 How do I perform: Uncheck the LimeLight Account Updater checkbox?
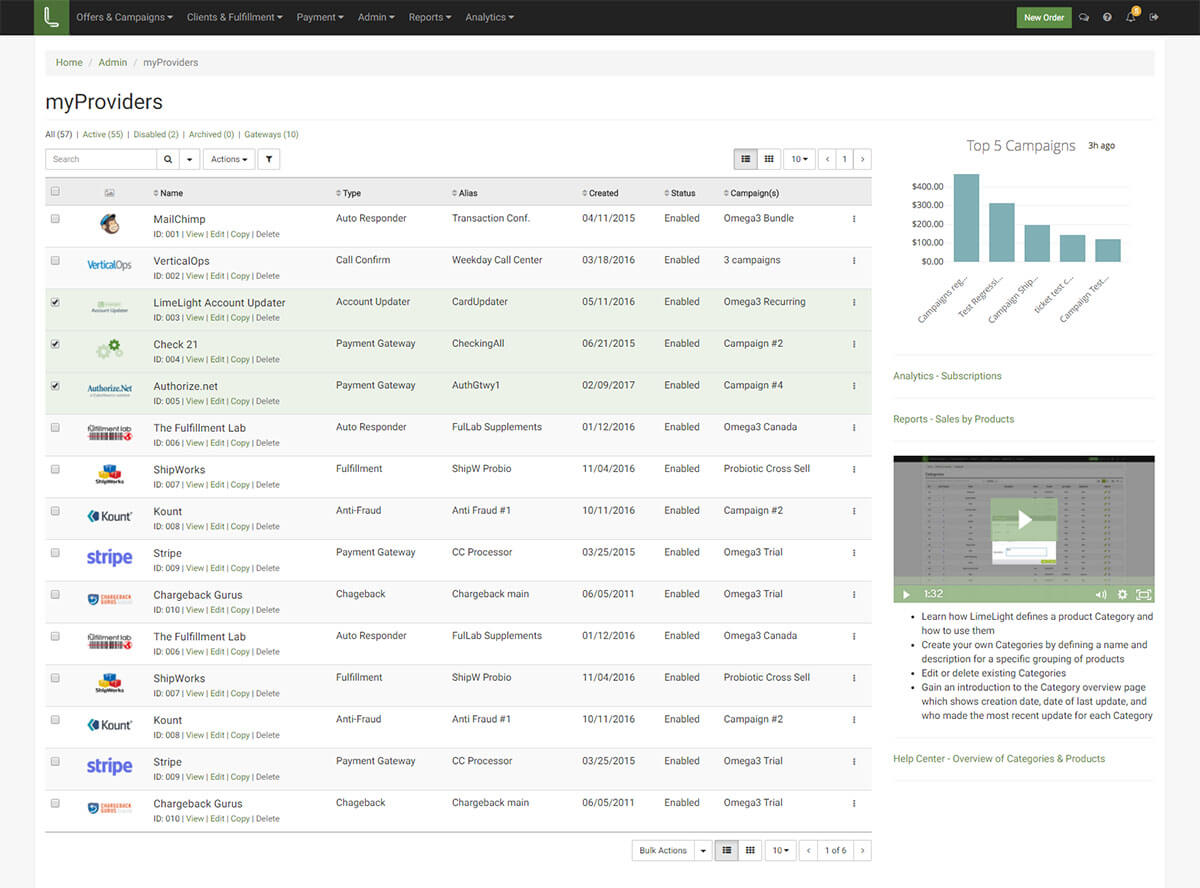coord(55,302)
